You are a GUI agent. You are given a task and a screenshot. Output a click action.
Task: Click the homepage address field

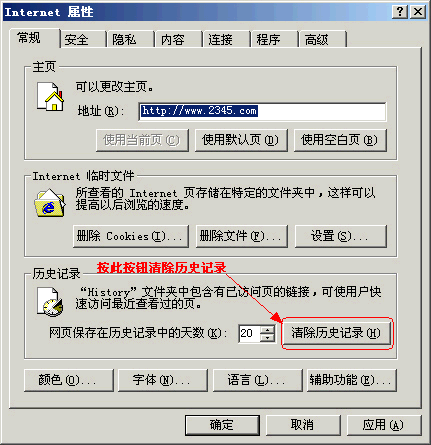point(262,111)
